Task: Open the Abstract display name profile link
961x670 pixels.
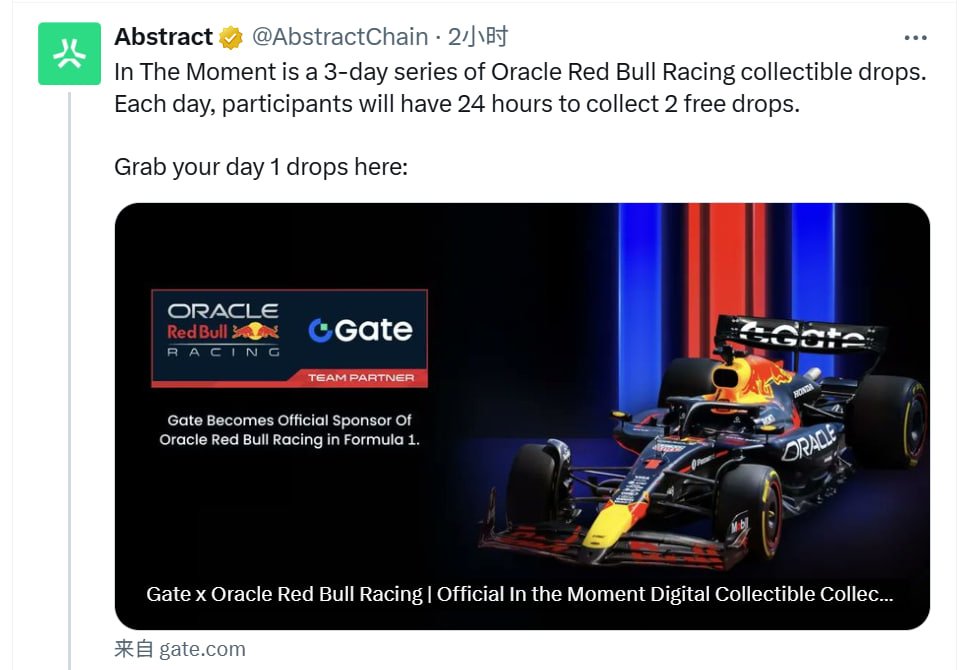Action: tap(163, 38)
